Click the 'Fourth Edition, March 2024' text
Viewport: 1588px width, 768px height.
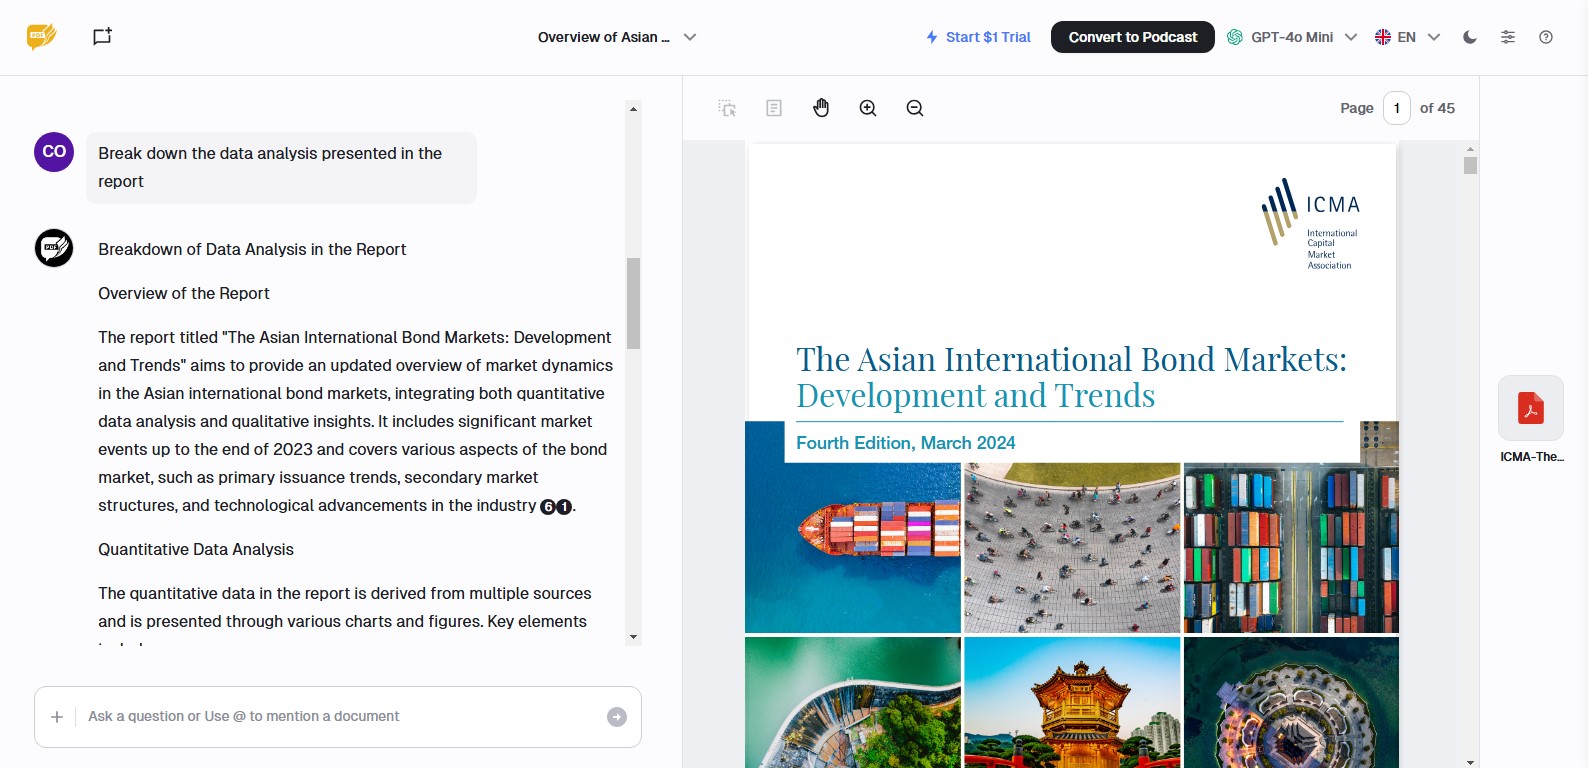[x=906, y=443]
